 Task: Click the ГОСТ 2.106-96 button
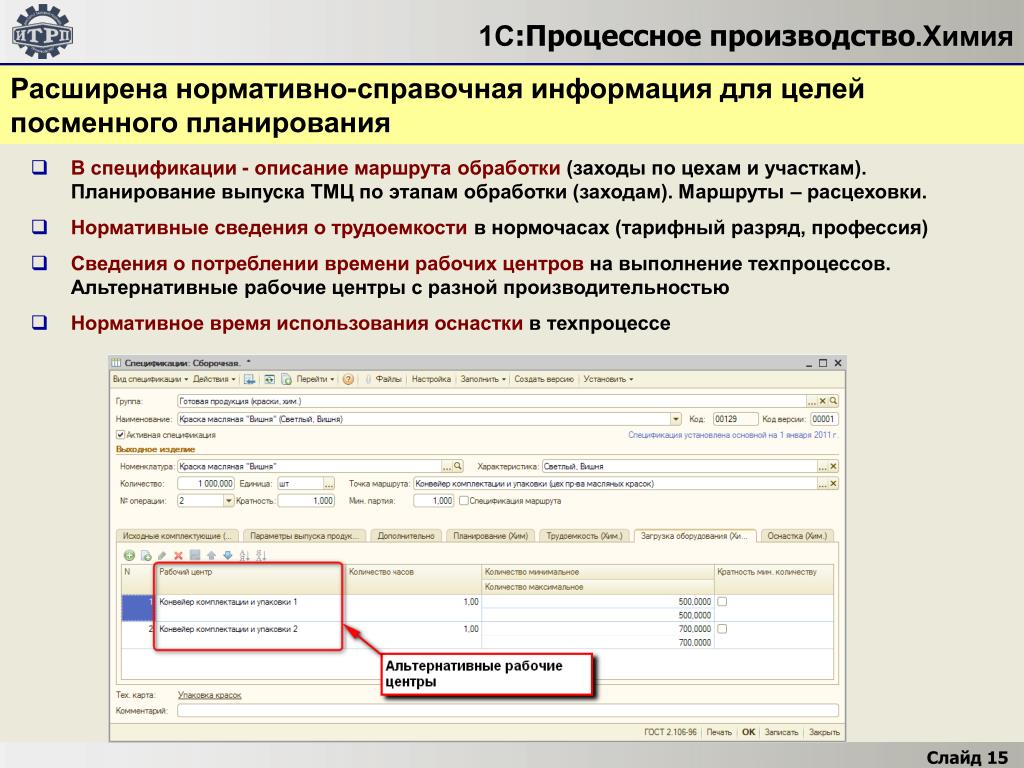pos(670,732)
